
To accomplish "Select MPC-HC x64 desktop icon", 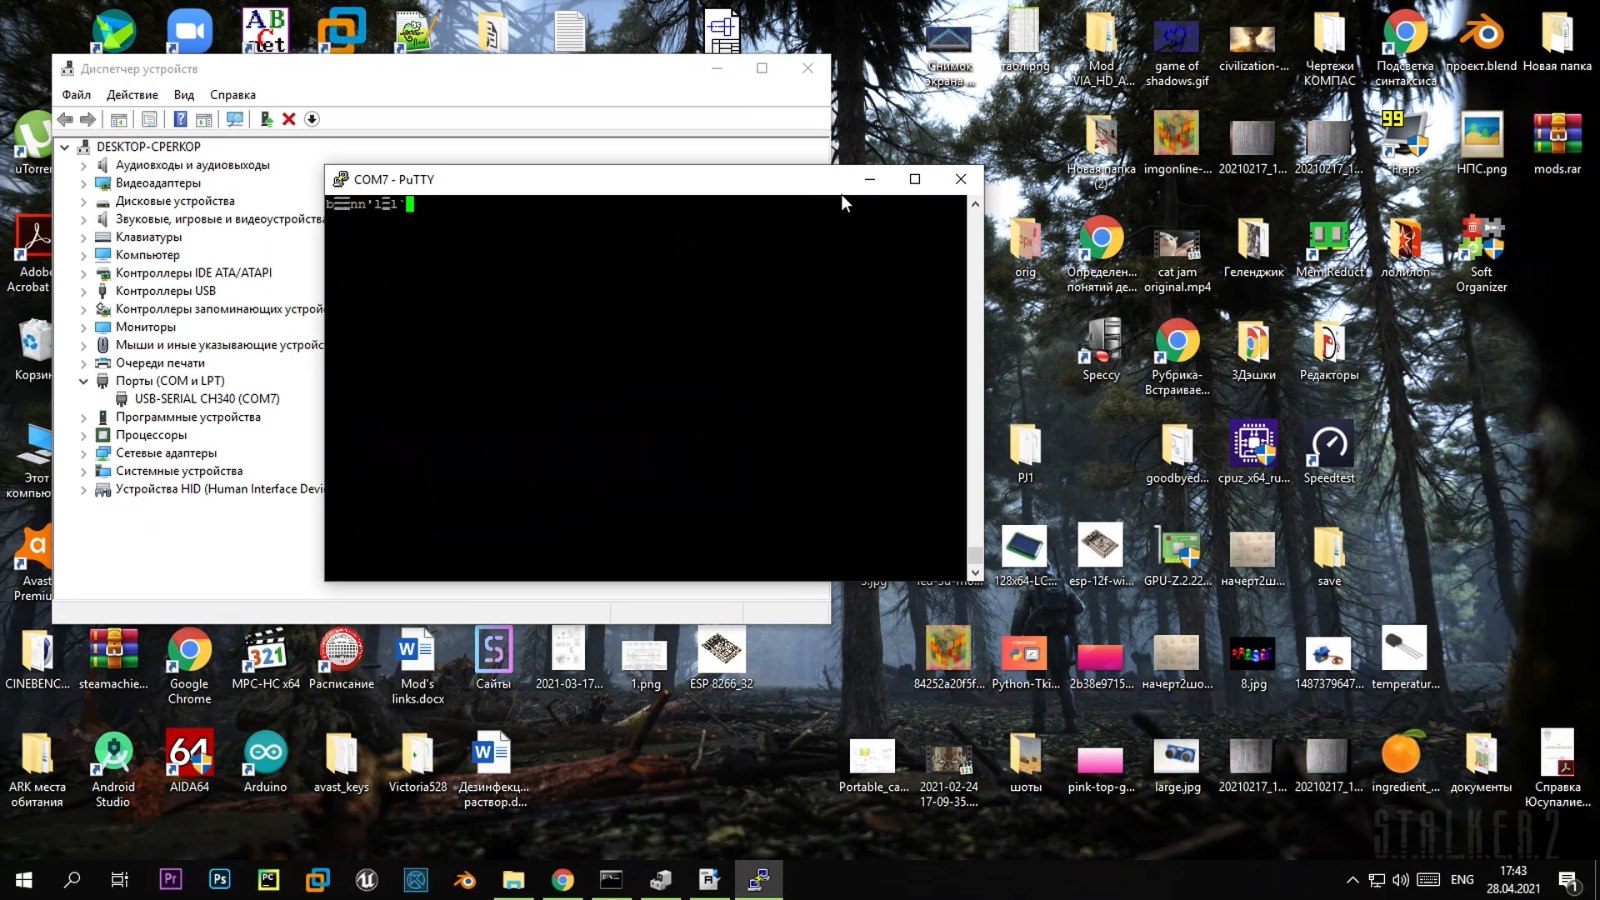I will 265,660.
